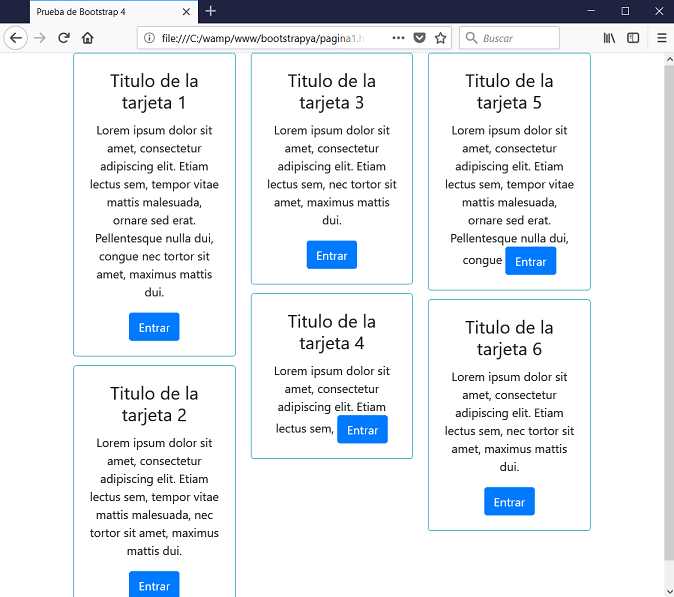This screenshot has height=597, width=674.
Task: Open a new tab with plus button
Action: 211,11
